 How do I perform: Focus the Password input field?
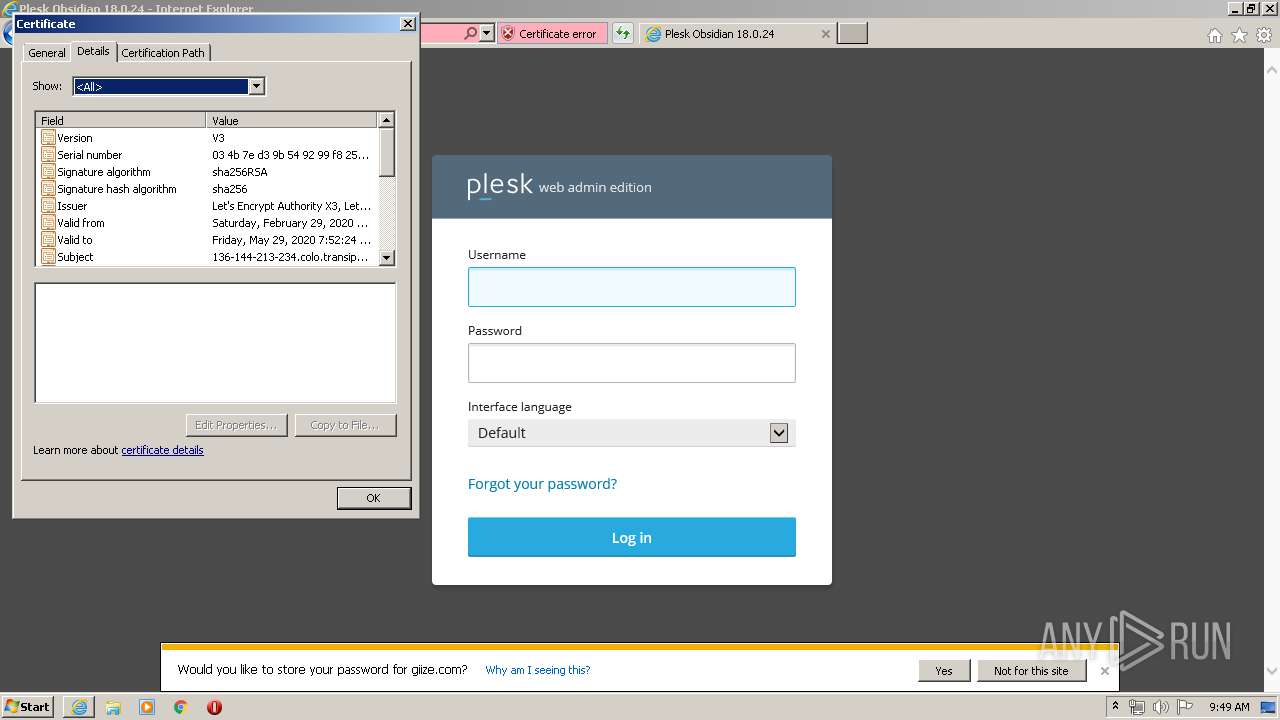pyautogui.click(x=632, y=363)
